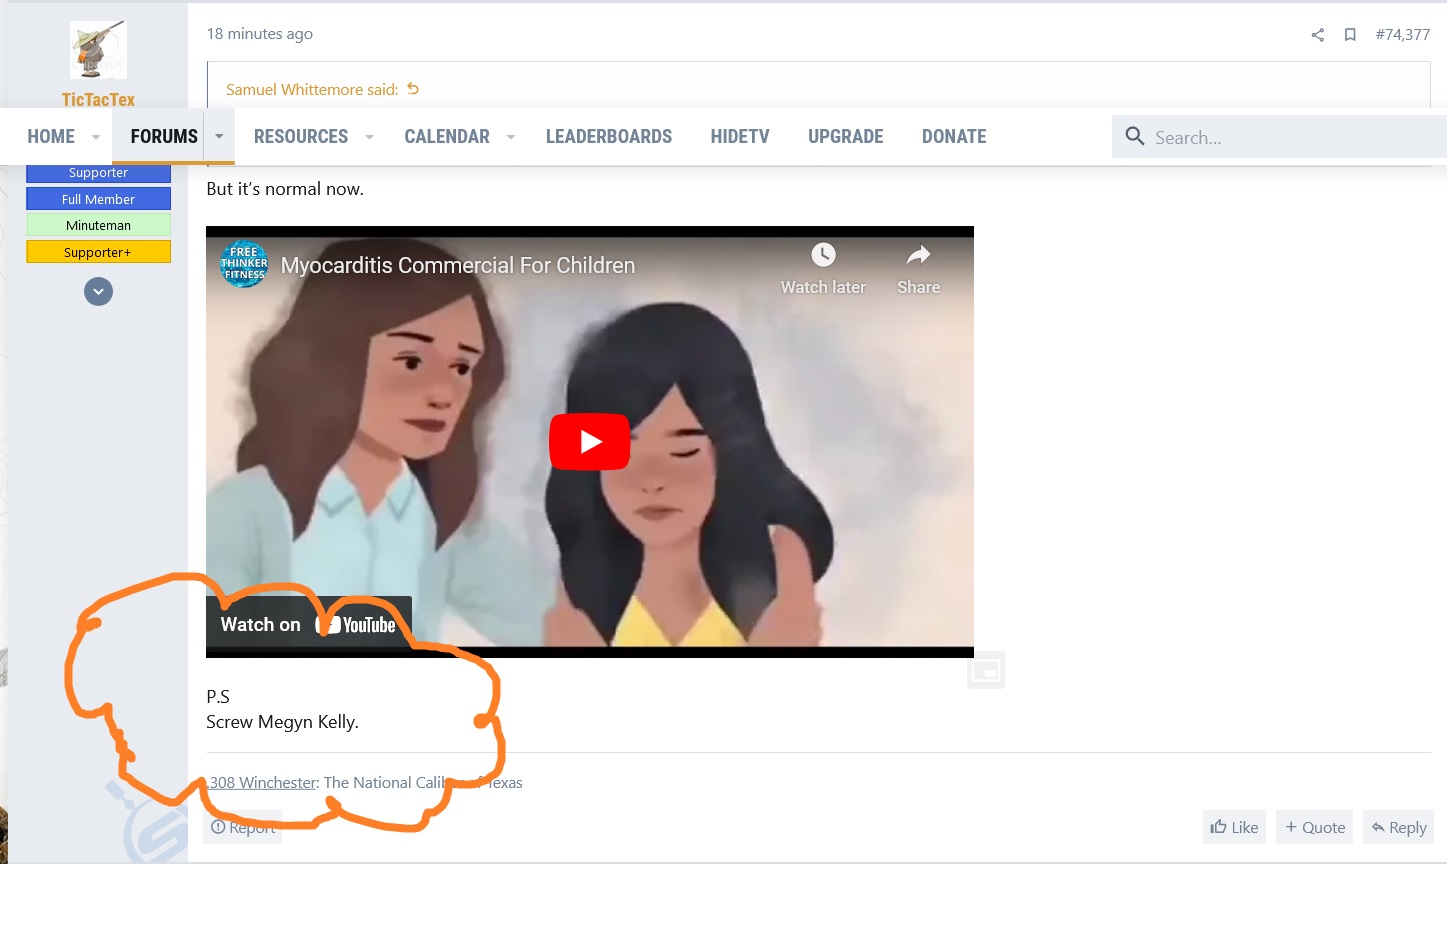
Task: Go to HOME navigation tab
Action: tap(51, 136)
